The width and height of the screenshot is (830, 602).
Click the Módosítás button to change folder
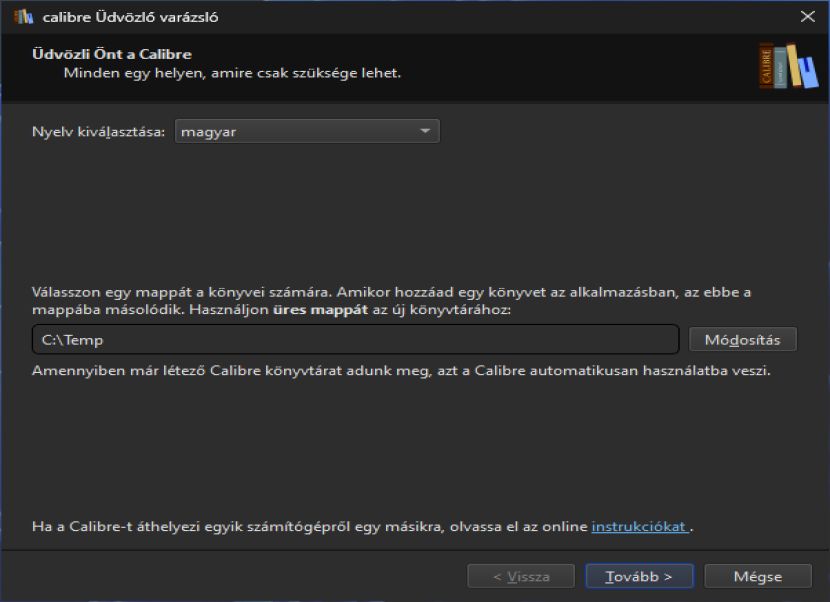743,339
